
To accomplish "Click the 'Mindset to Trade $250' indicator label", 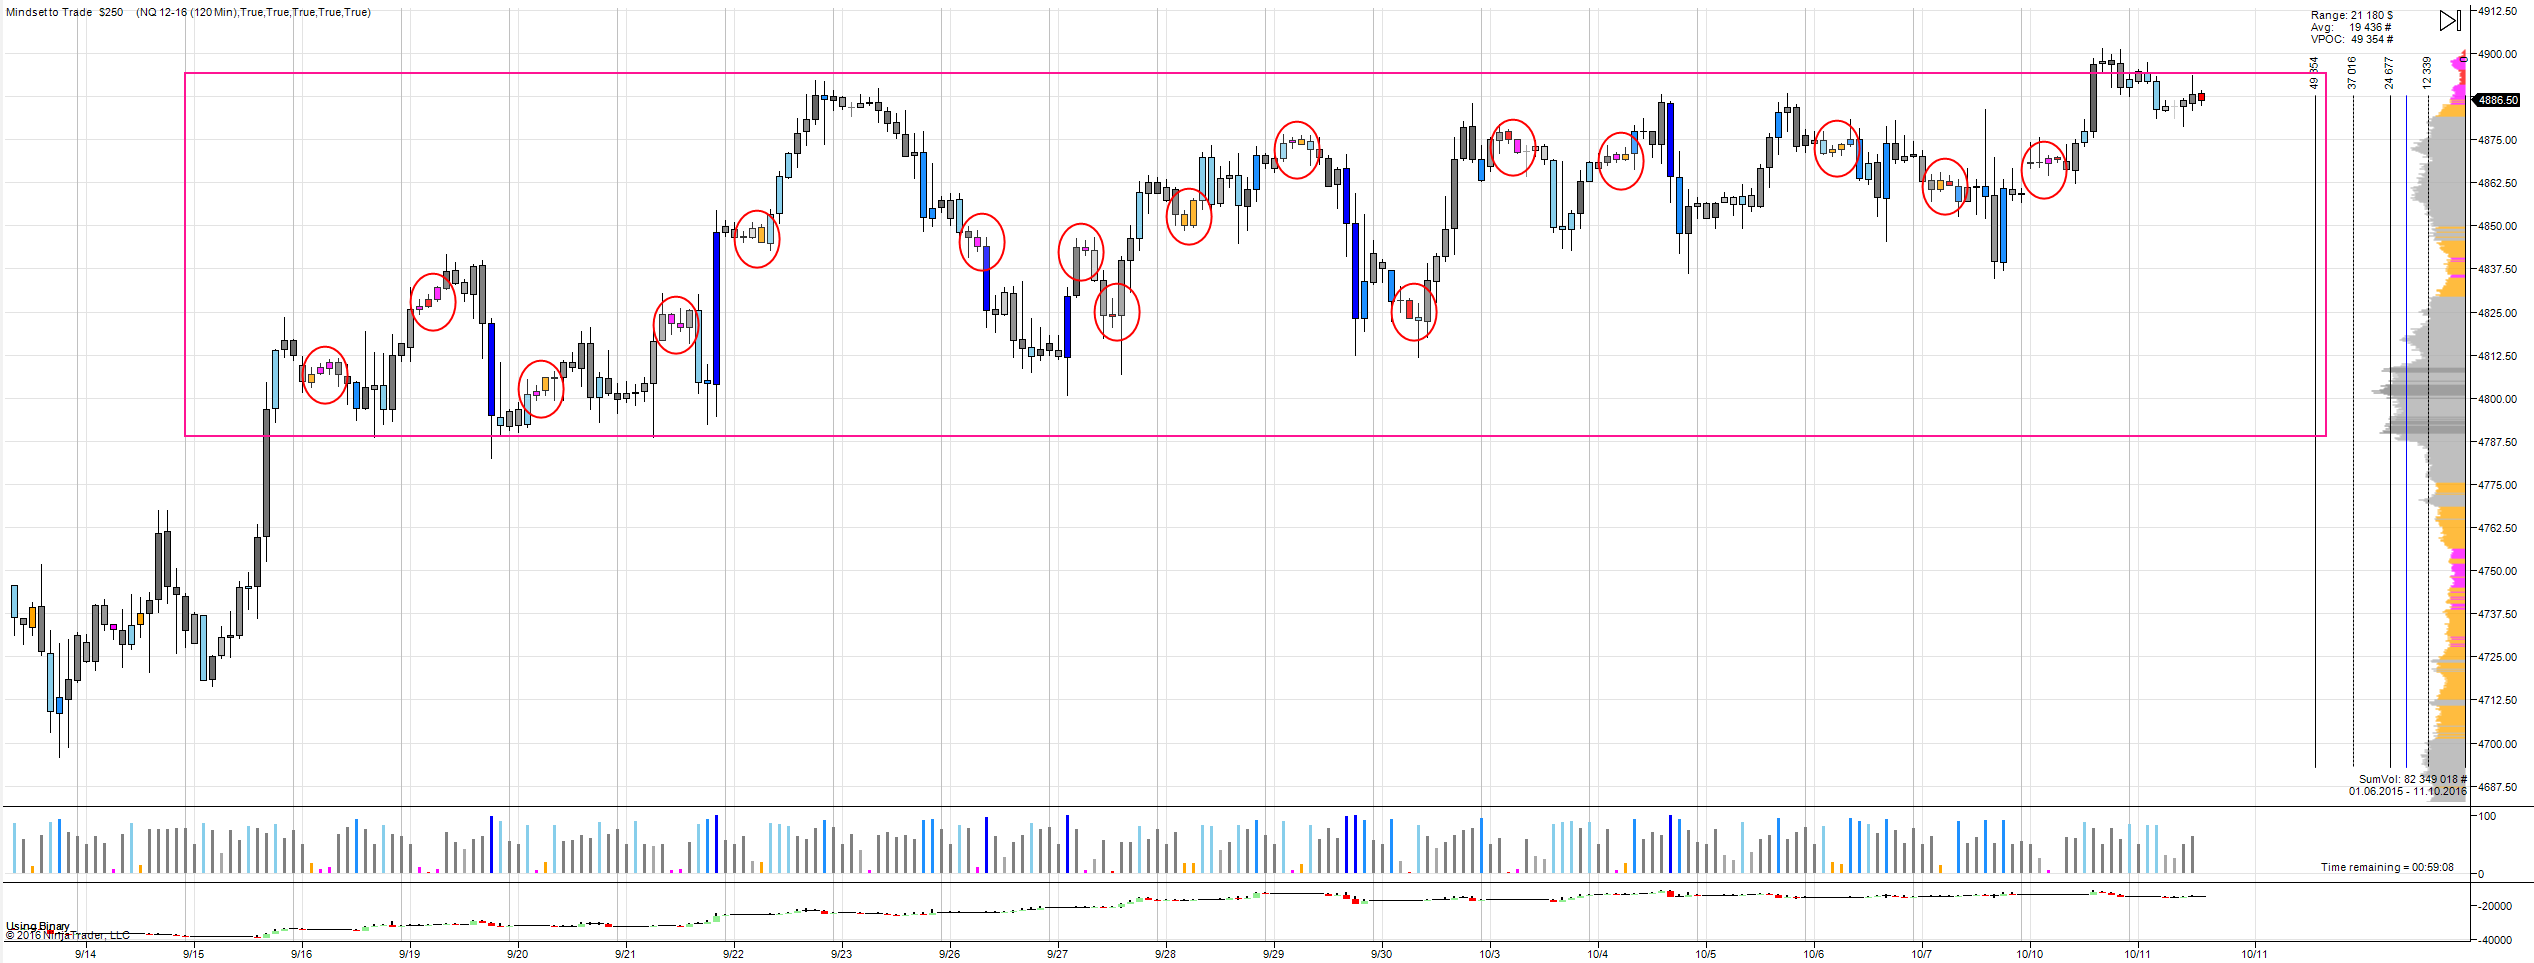I will point(65,12).
